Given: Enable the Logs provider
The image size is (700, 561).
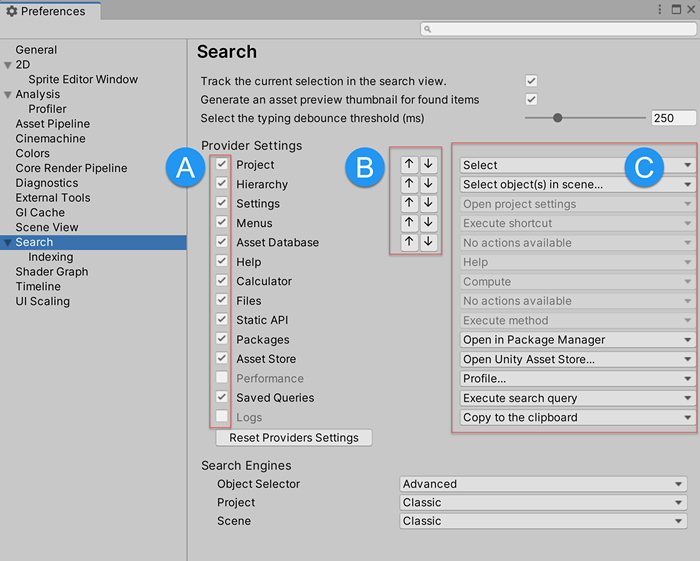Looking at the screenshot, I should (x=222, y=416).
